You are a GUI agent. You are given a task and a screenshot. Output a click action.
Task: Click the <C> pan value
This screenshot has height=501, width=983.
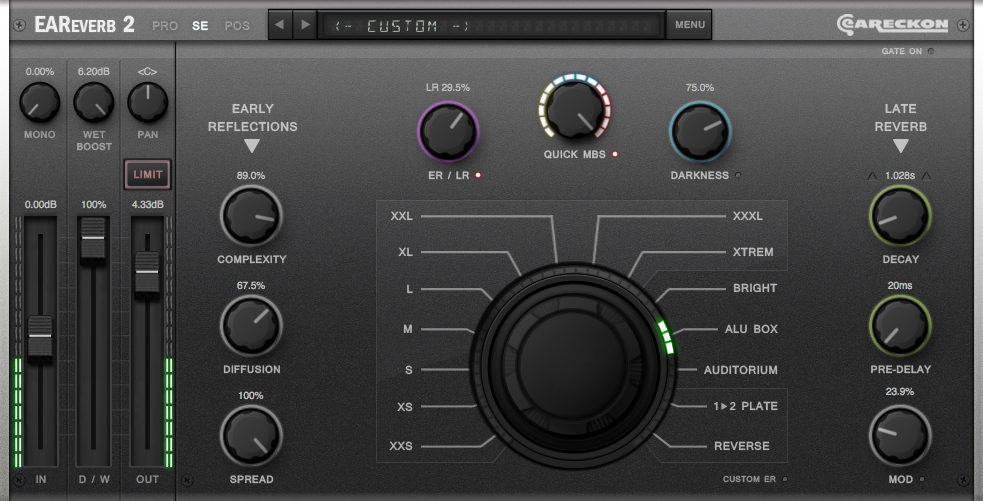tap(147, 71)
